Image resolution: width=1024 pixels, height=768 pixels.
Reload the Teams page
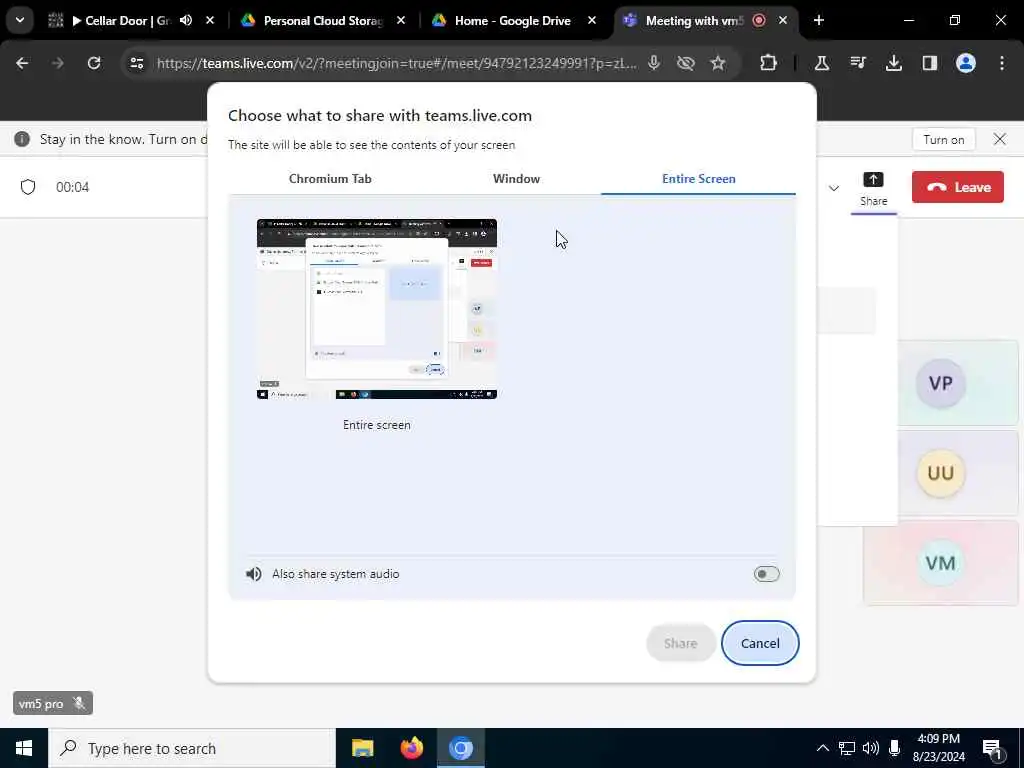94,63
